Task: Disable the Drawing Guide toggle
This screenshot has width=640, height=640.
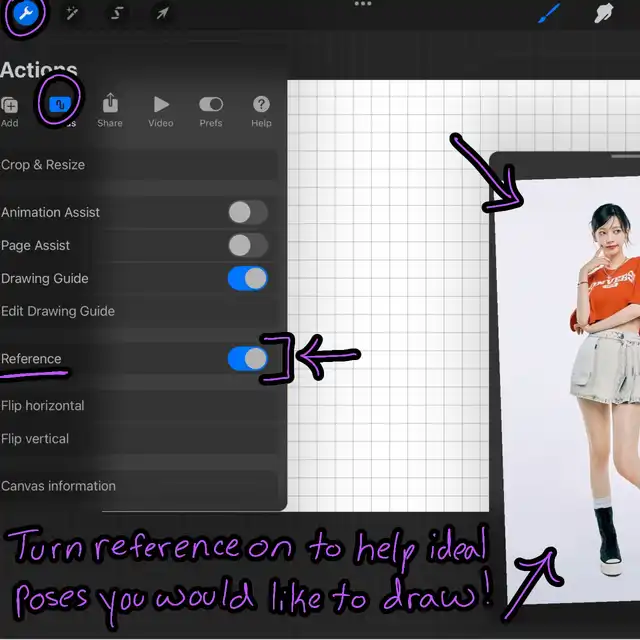Action: click(x=247, y=278)
